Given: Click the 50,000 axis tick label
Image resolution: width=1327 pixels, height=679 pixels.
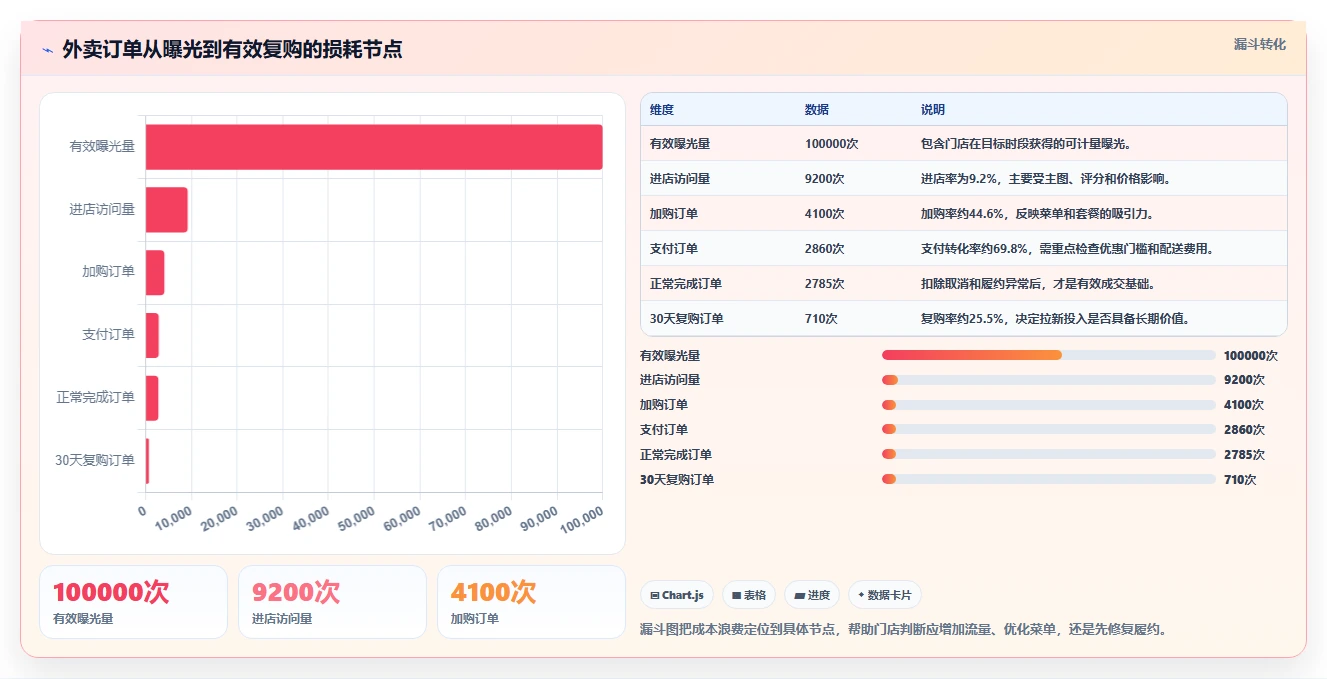Looking at the screenshot, I should point(355,519).
